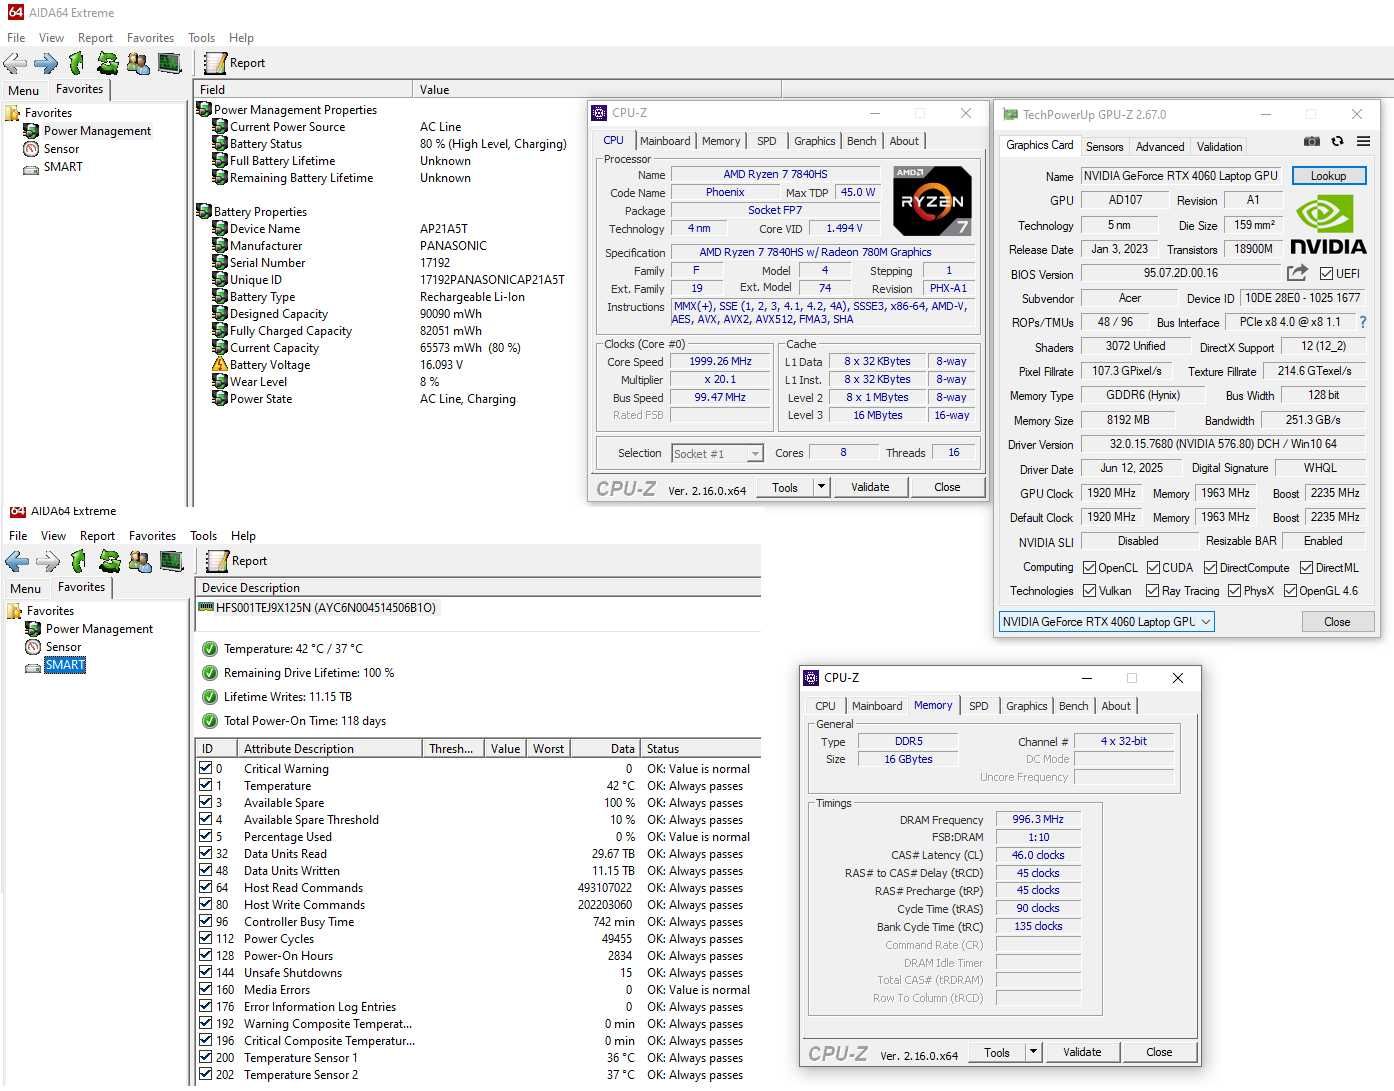
Task: Click Close button in GPU-Z
Action: click(x=1337, y=622)
